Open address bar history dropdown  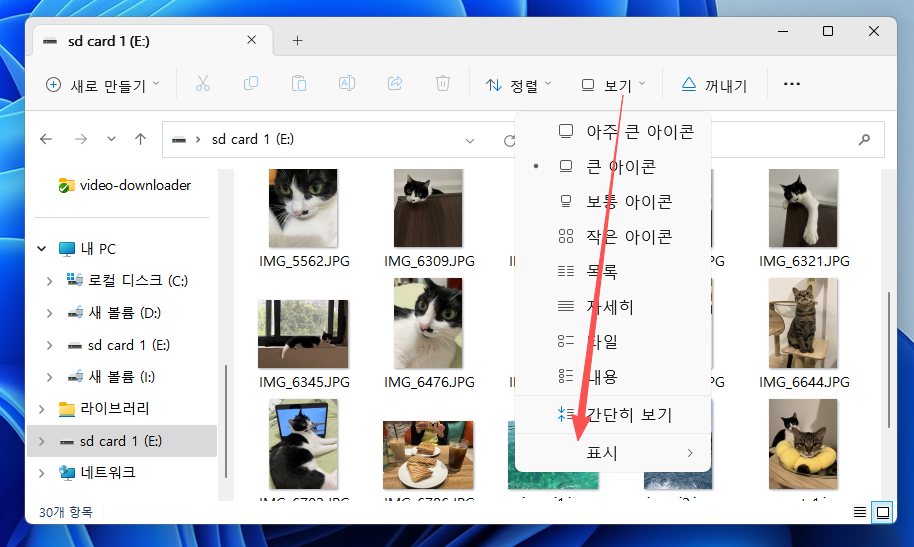(x=470, y=141)
